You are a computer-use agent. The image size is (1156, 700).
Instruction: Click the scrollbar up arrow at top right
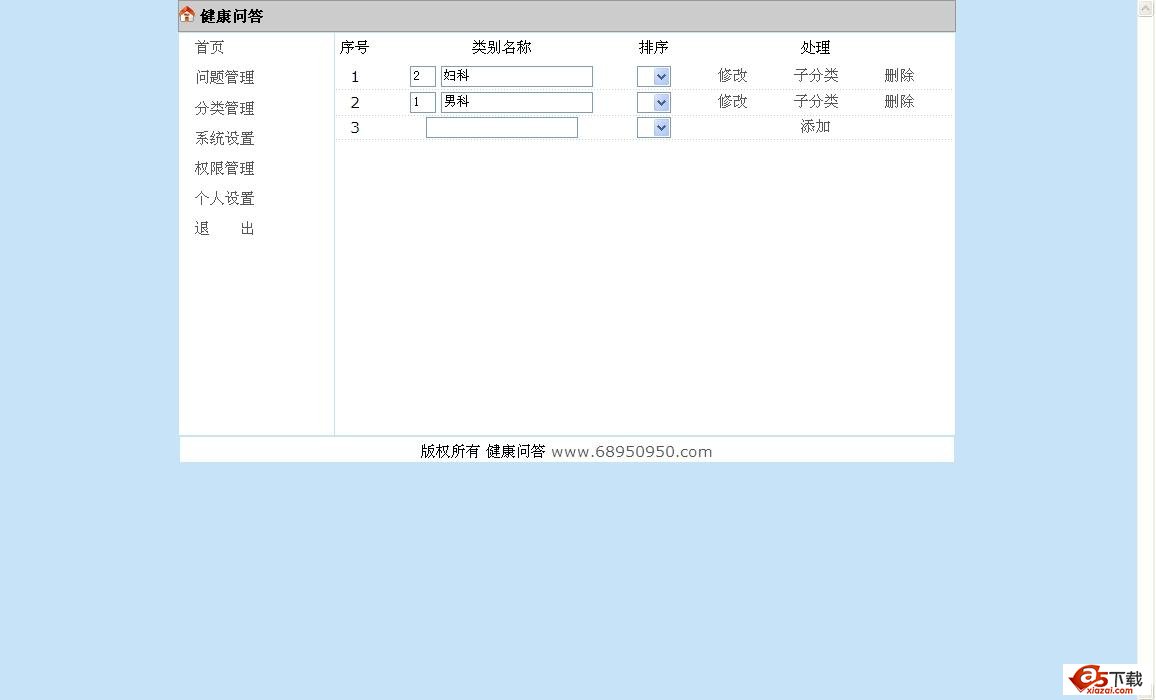point(1146,8)
